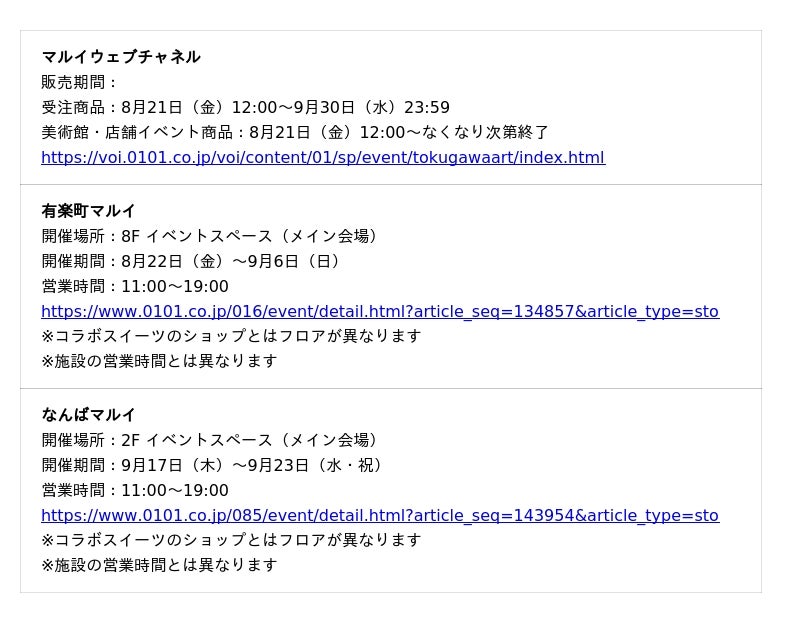Click コラボスイーツ note under なんばマルイ
This screenshot has width=800, height=623.
pos(232,539)
